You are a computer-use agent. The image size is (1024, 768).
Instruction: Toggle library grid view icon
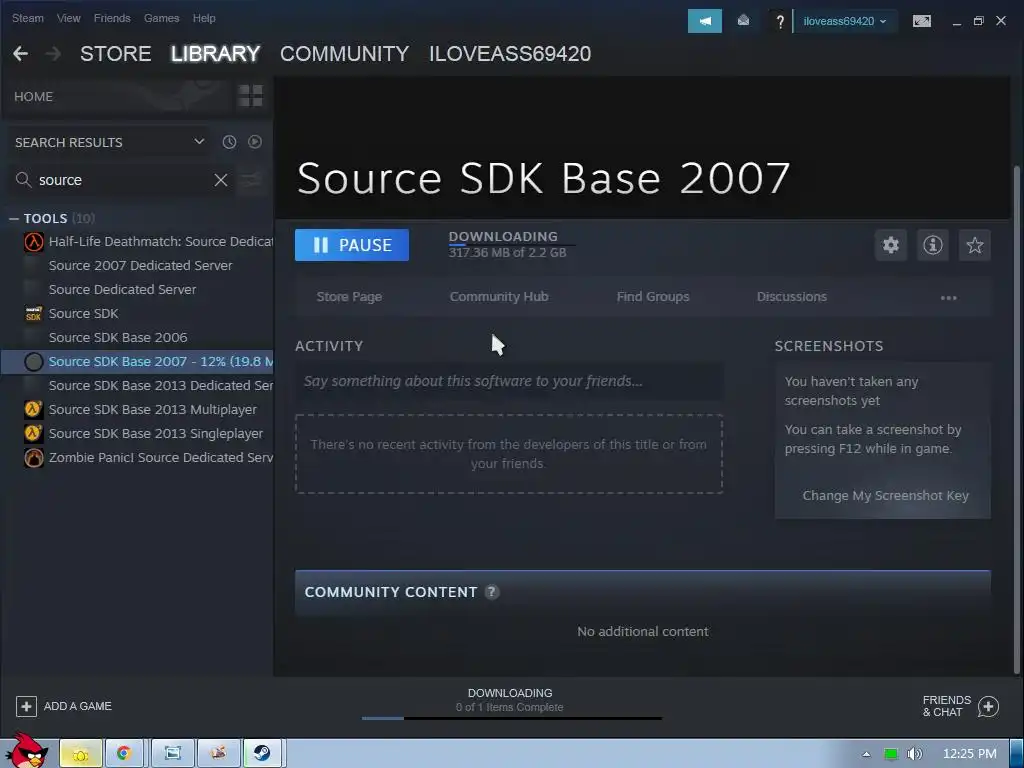point(250,96)
